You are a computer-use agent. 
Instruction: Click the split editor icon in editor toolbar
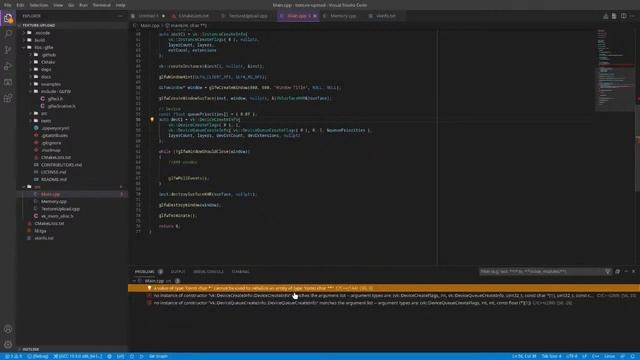click(x=623, y=16)
